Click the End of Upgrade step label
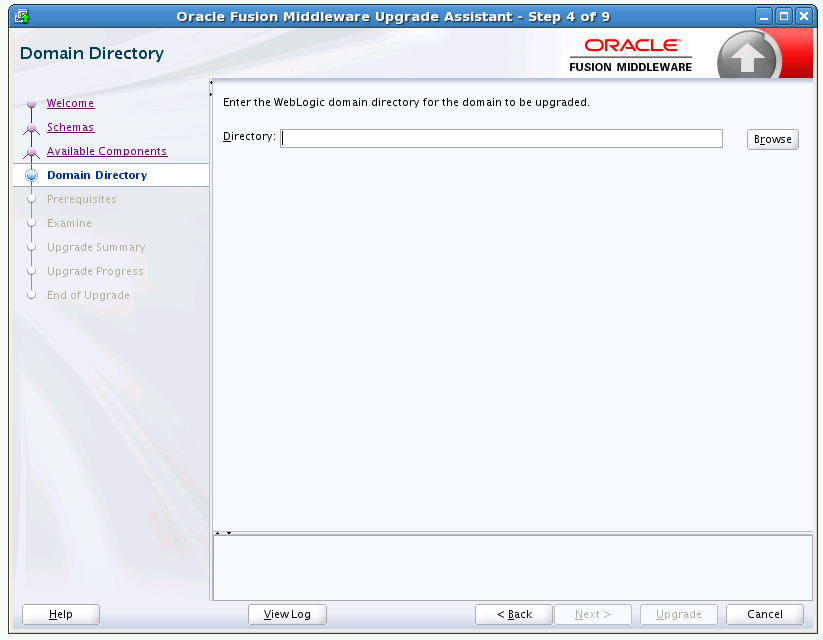This screenshot has width=823, height=640. point(88,295)
